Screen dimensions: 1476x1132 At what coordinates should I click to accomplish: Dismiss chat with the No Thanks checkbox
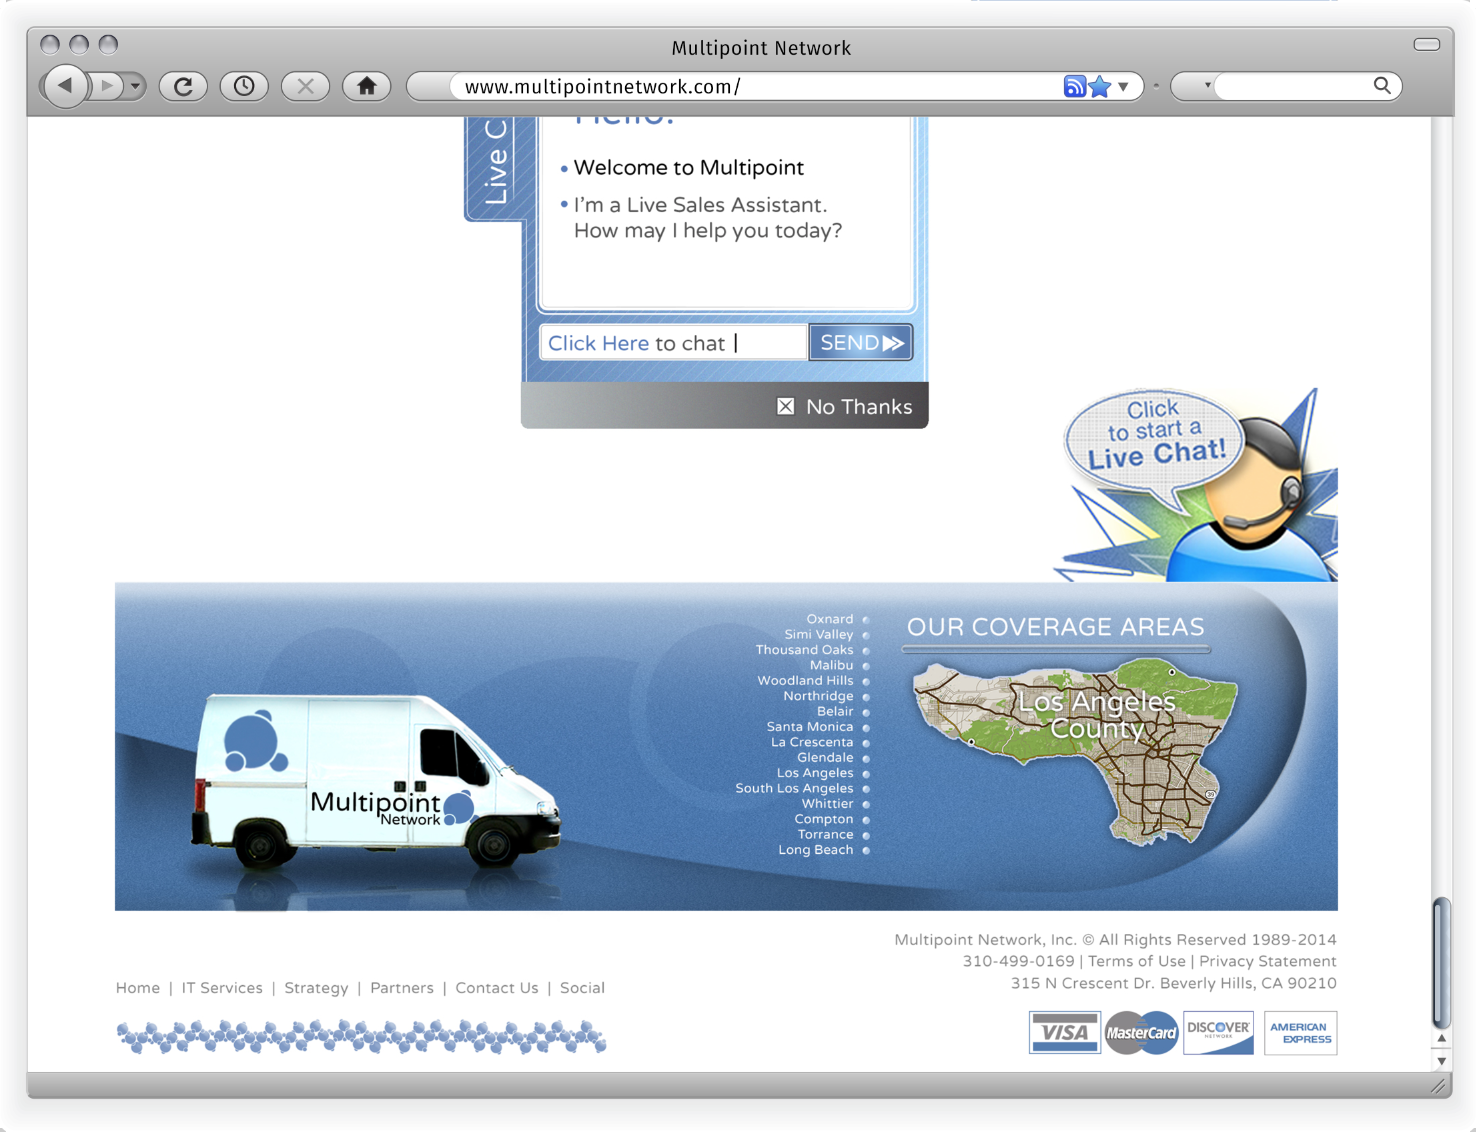(786, 406)
